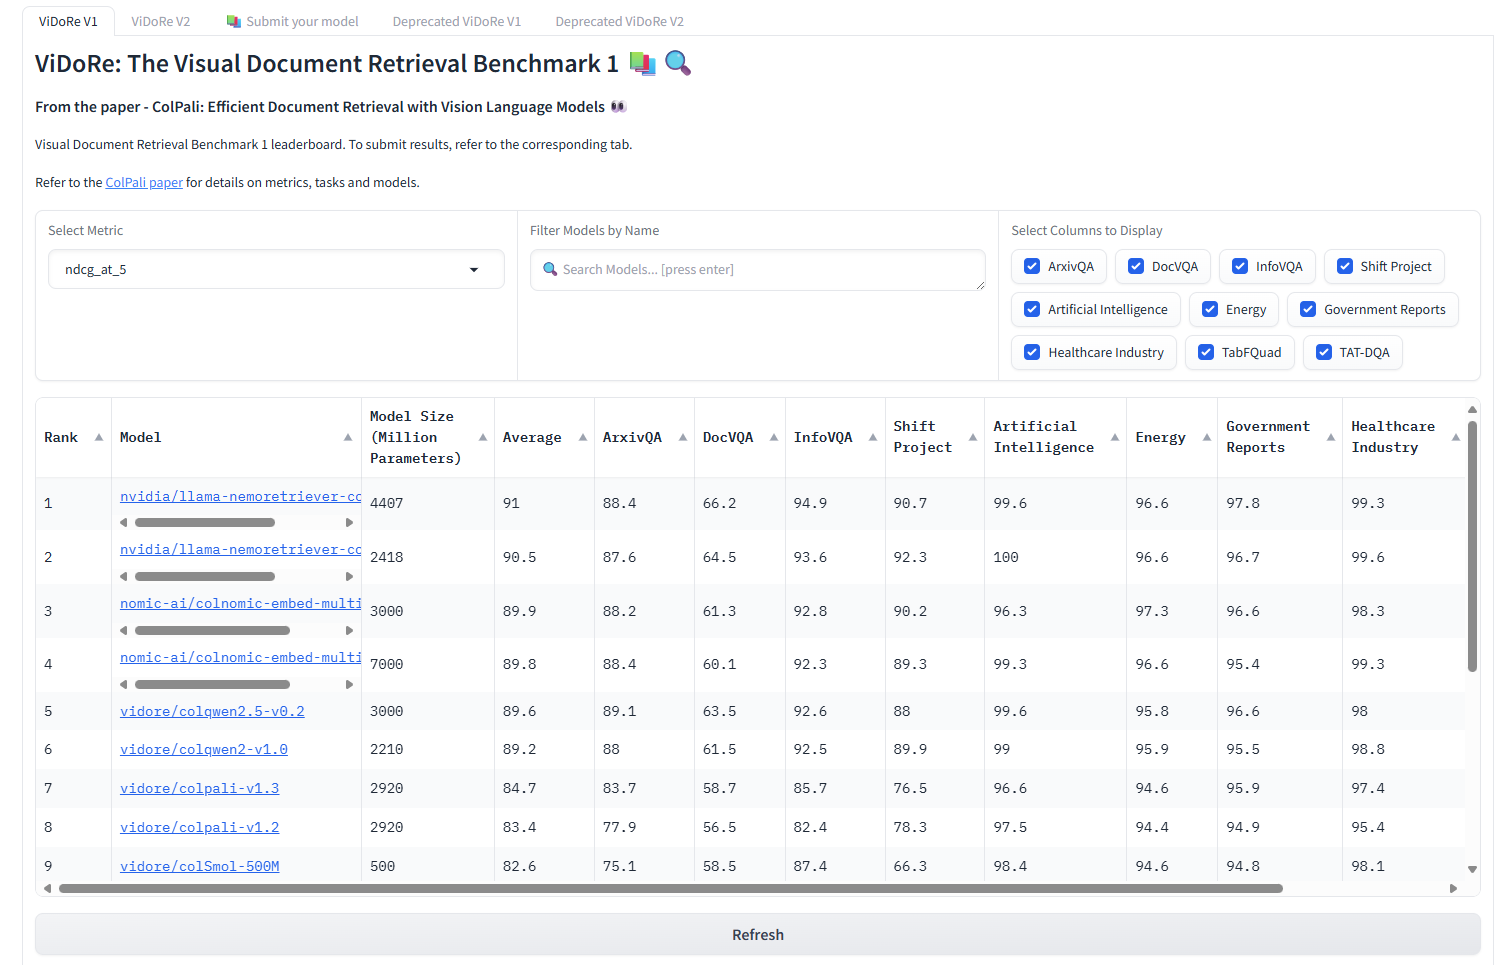The height and width of the screenshot is (965, 1512).
Task: Toggle the TabFQuad column checkbox
Action: pyautogui.click(x=1206, y=352)
